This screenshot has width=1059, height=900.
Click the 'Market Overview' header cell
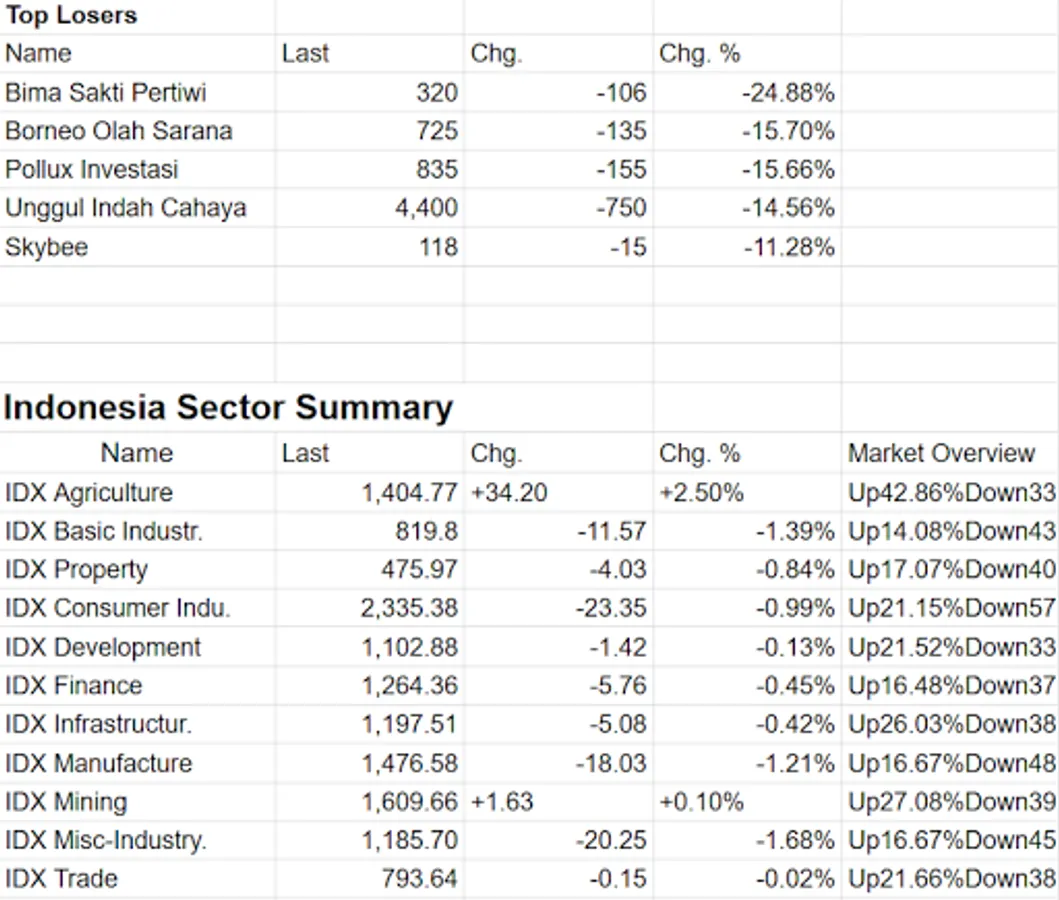941,453
